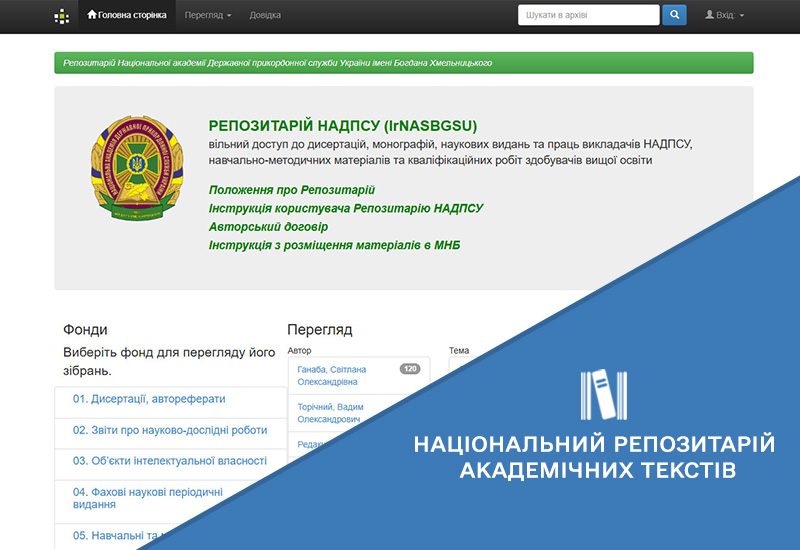800x550 pixels.
Task: Click the house icon on Головна сторінка
Action: pyautogui.click(x=92, y=14)
